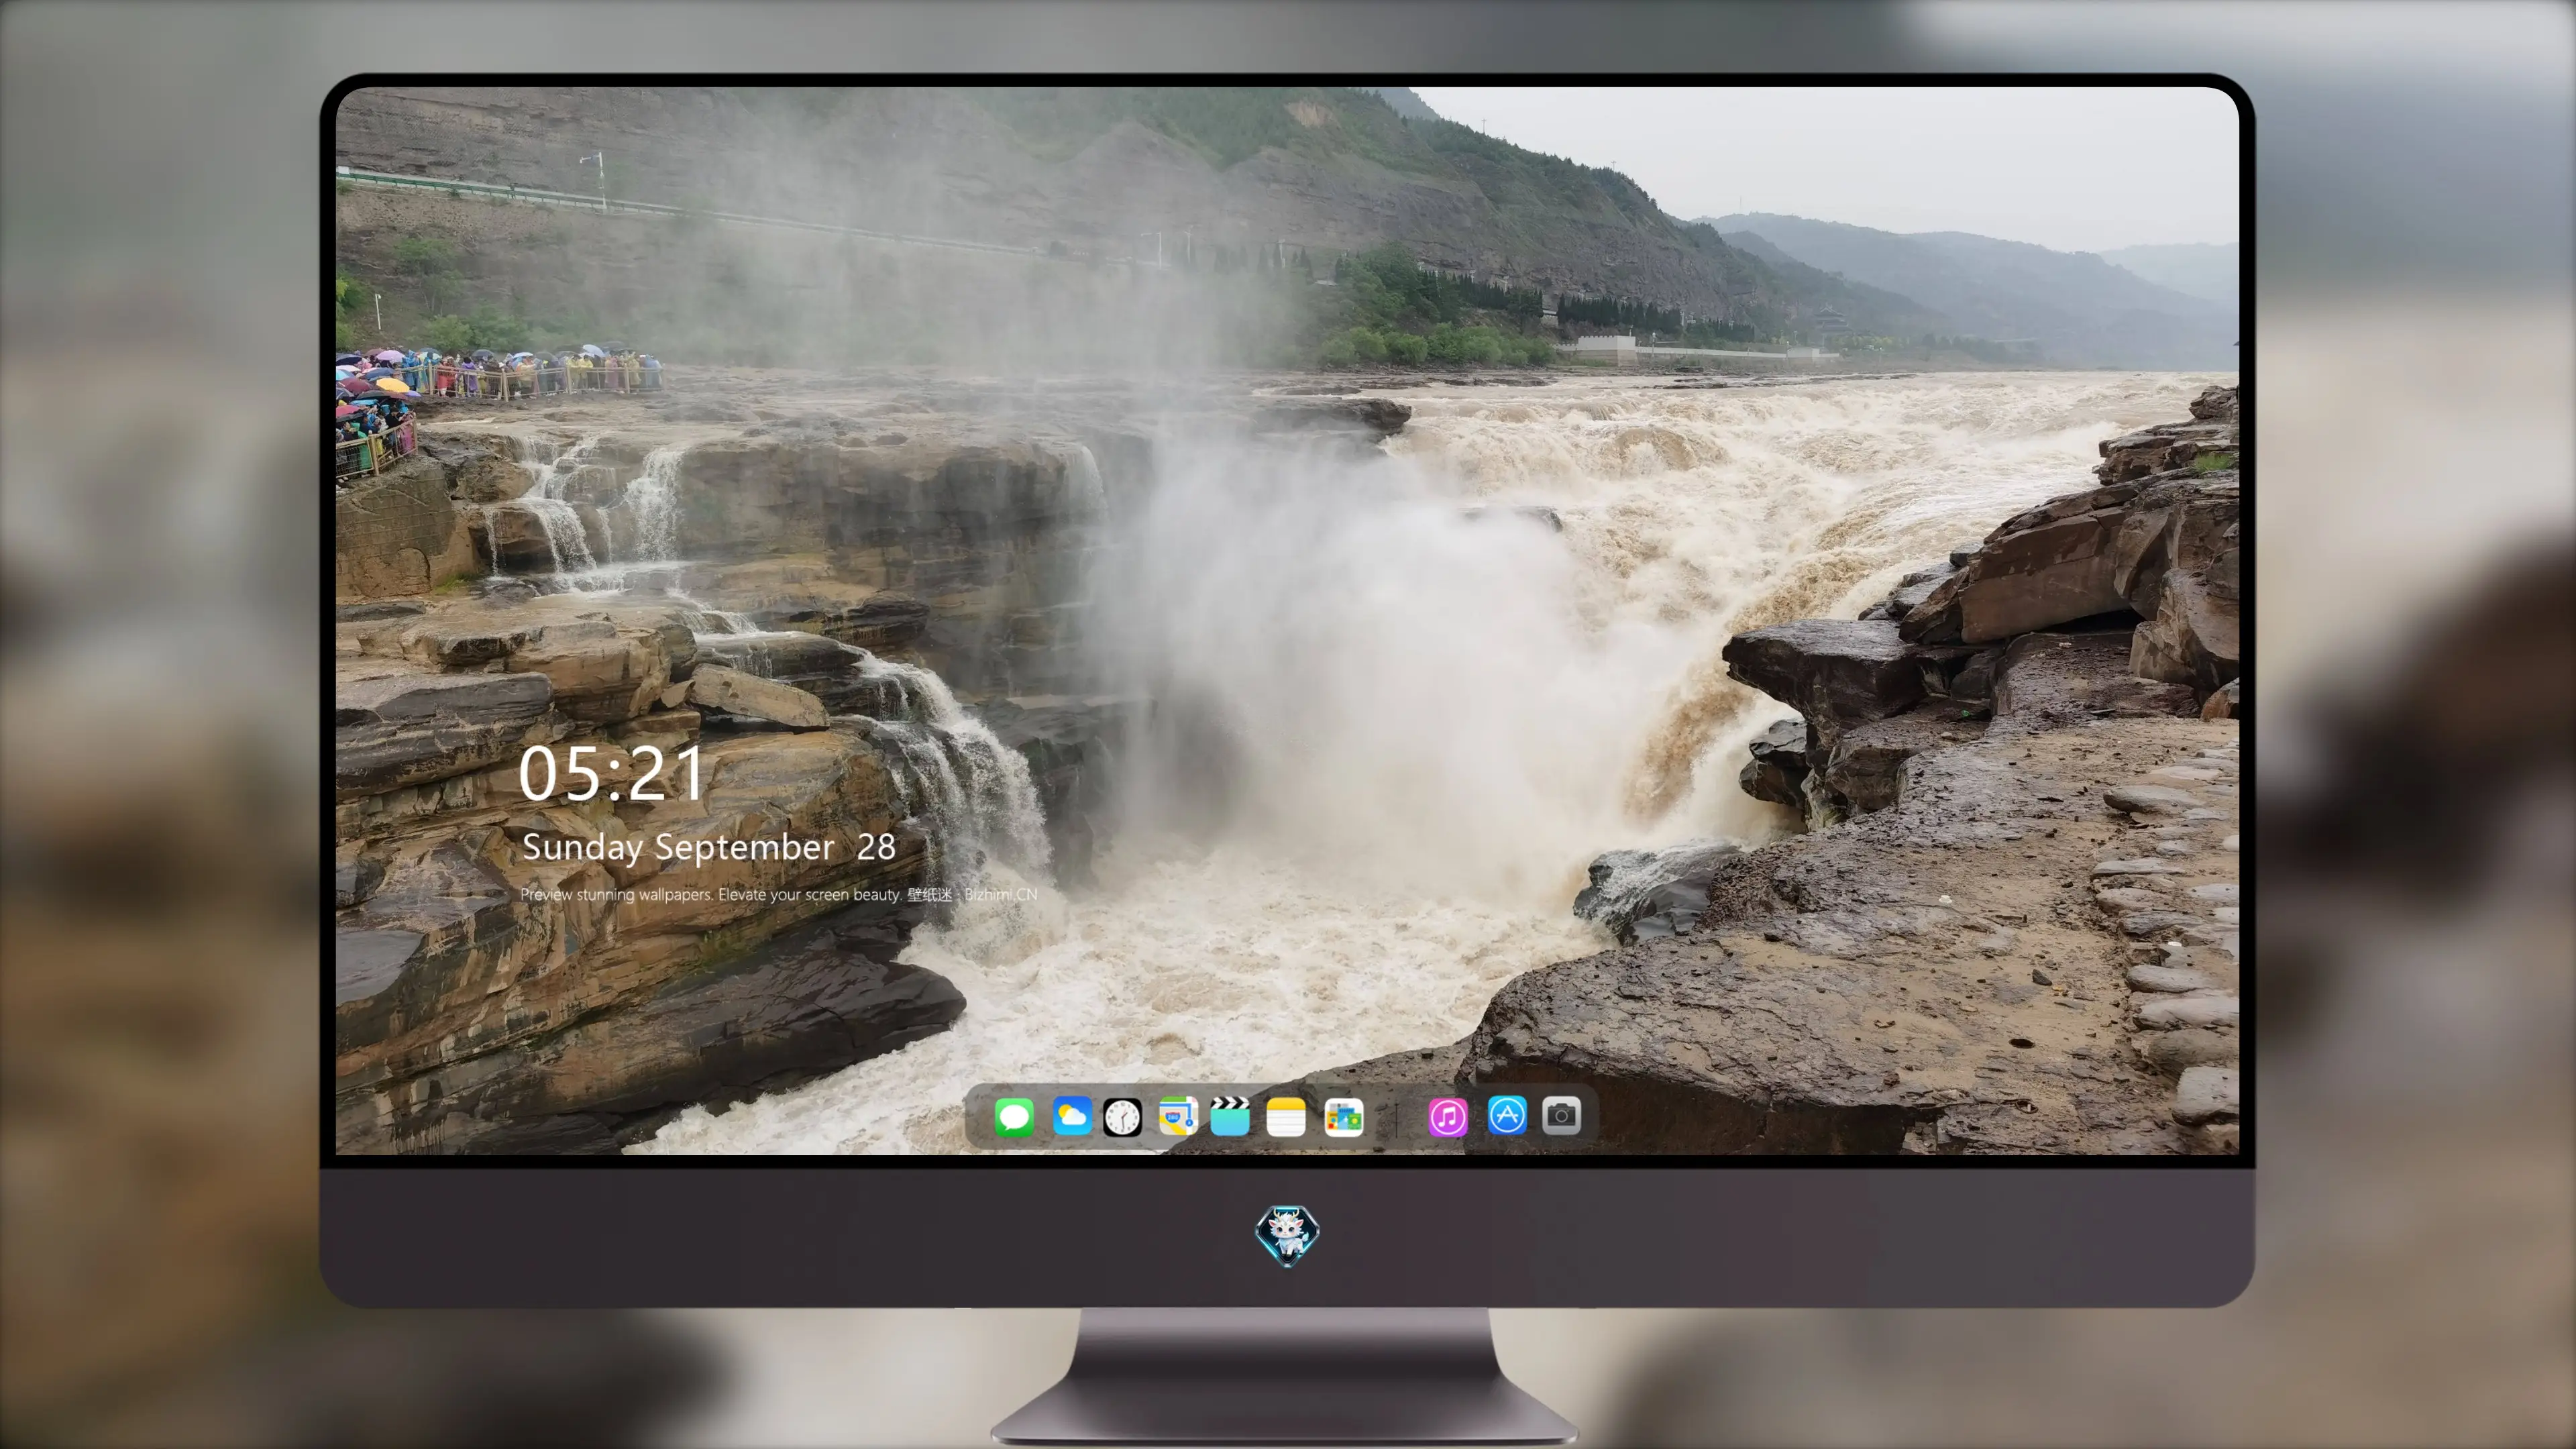Launch the Weather app from the dock

tap(1072, 1116)
